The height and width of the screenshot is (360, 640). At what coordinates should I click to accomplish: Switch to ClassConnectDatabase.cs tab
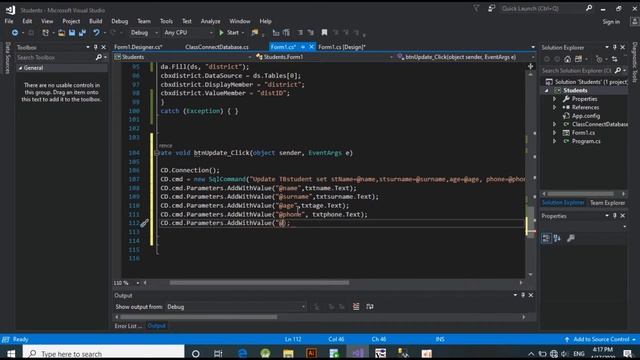tap(217, 47)
